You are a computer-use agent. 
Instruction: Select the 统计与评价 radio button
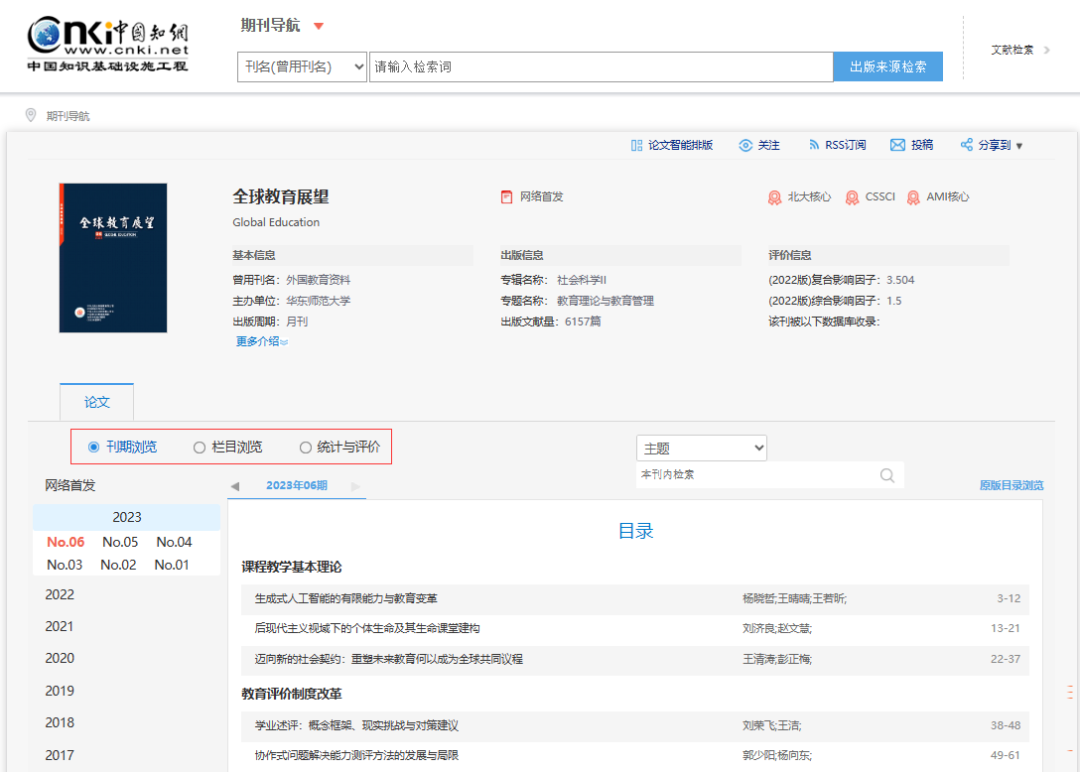pyautogui.click(x=305, y=448)
